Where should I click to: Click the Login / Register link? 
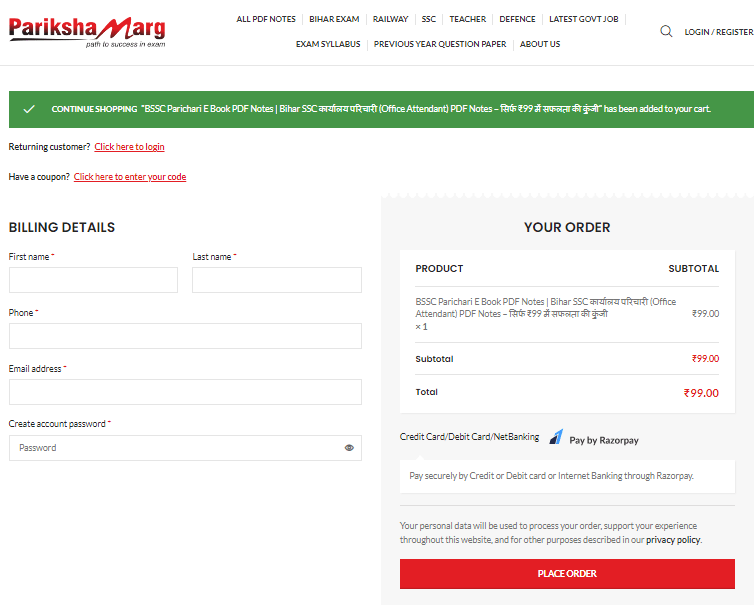click(x=718, y=32)
